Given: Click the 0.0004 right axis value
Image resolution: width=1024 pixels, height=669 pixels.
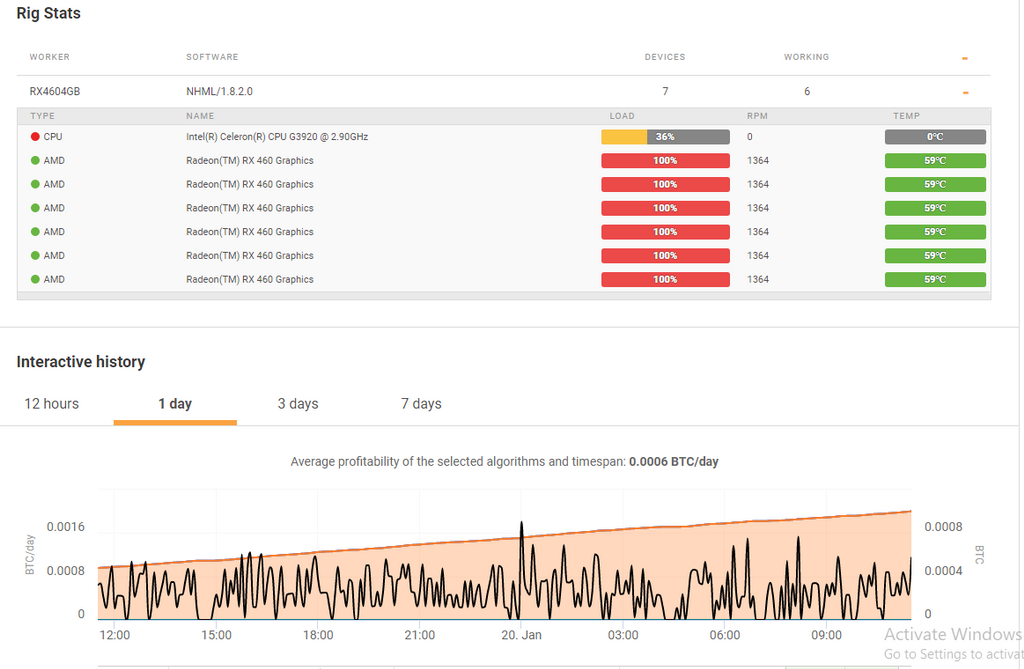Looking at the screenshot, I should (x=944, y=571).
